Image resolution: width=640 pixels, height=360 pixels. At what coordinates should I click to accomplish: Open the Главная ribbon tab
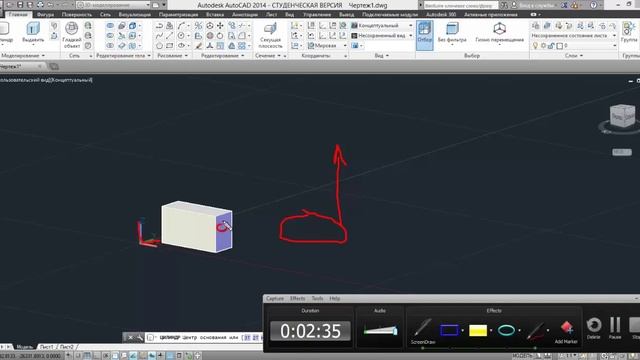[18, 14]
